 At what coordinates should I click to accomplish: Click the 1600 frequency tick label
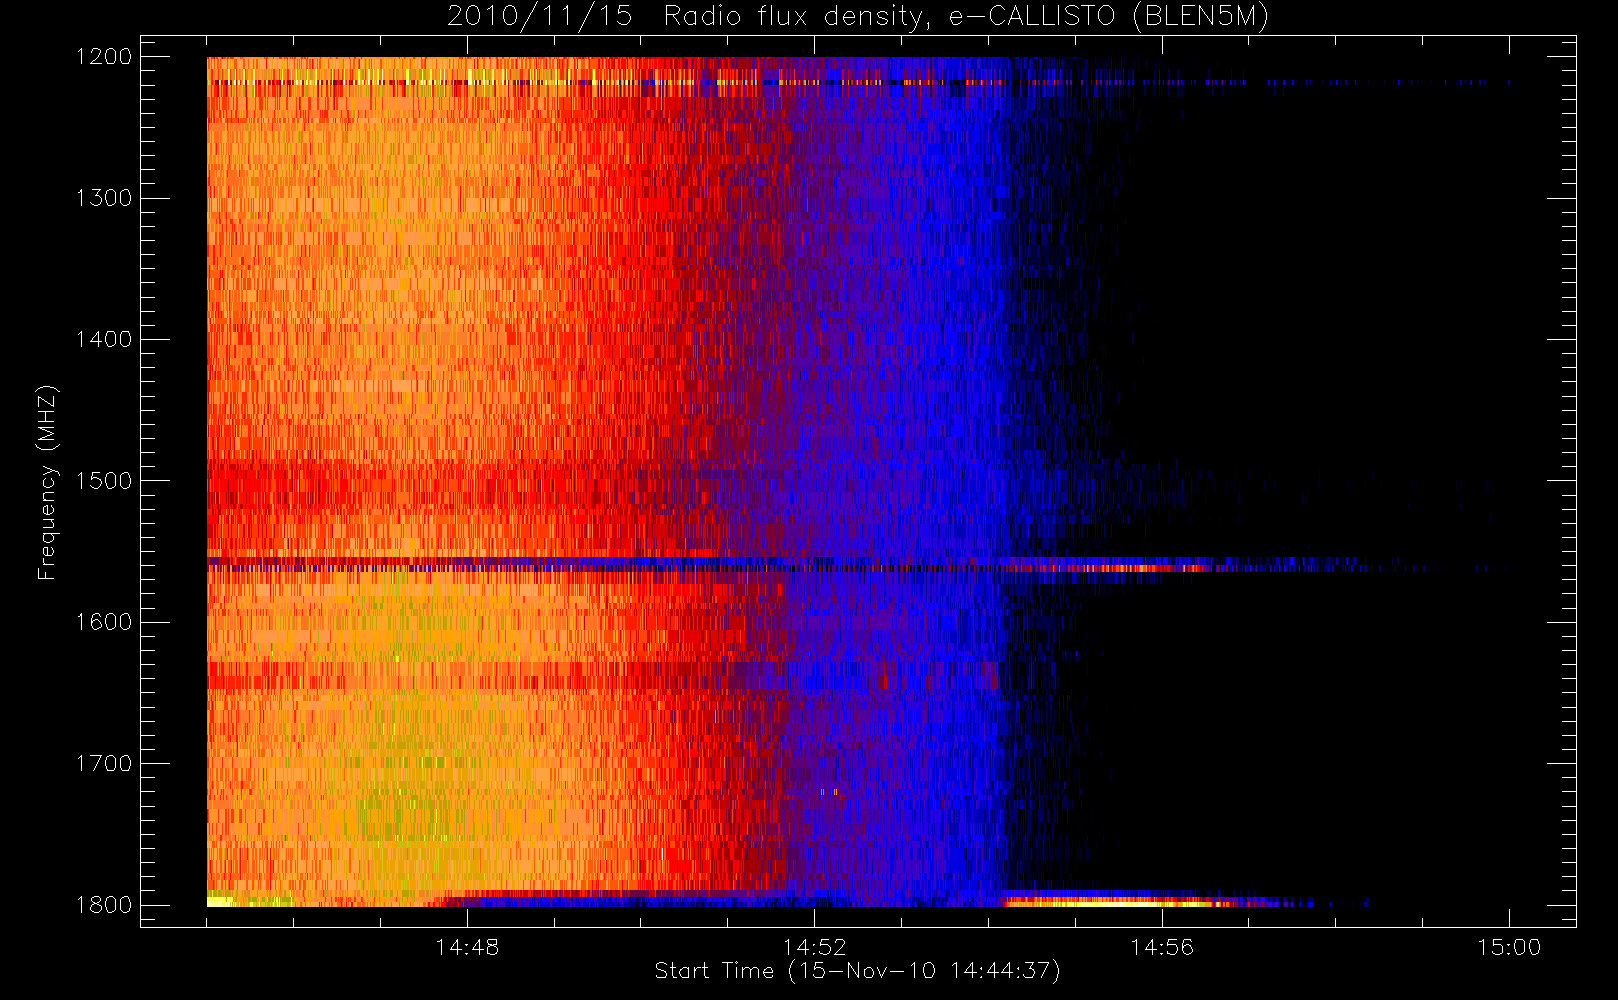click(104, 622)
